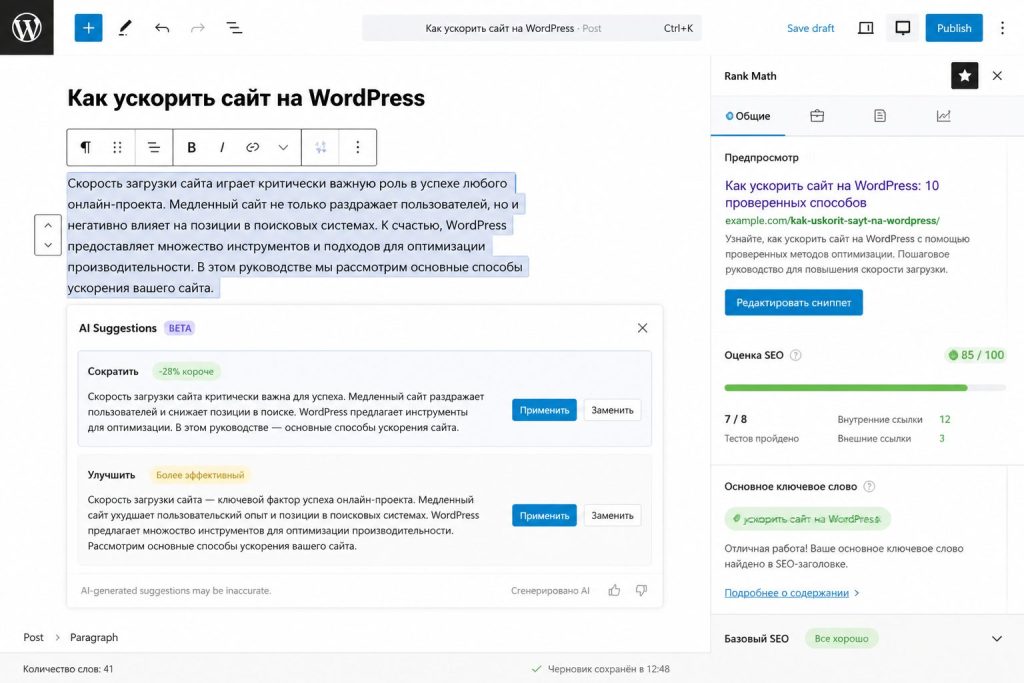Viewport: 1024px width, 683px height.
Task: Give thumbs up to AI suggestions
Action: tap(614, 590)
